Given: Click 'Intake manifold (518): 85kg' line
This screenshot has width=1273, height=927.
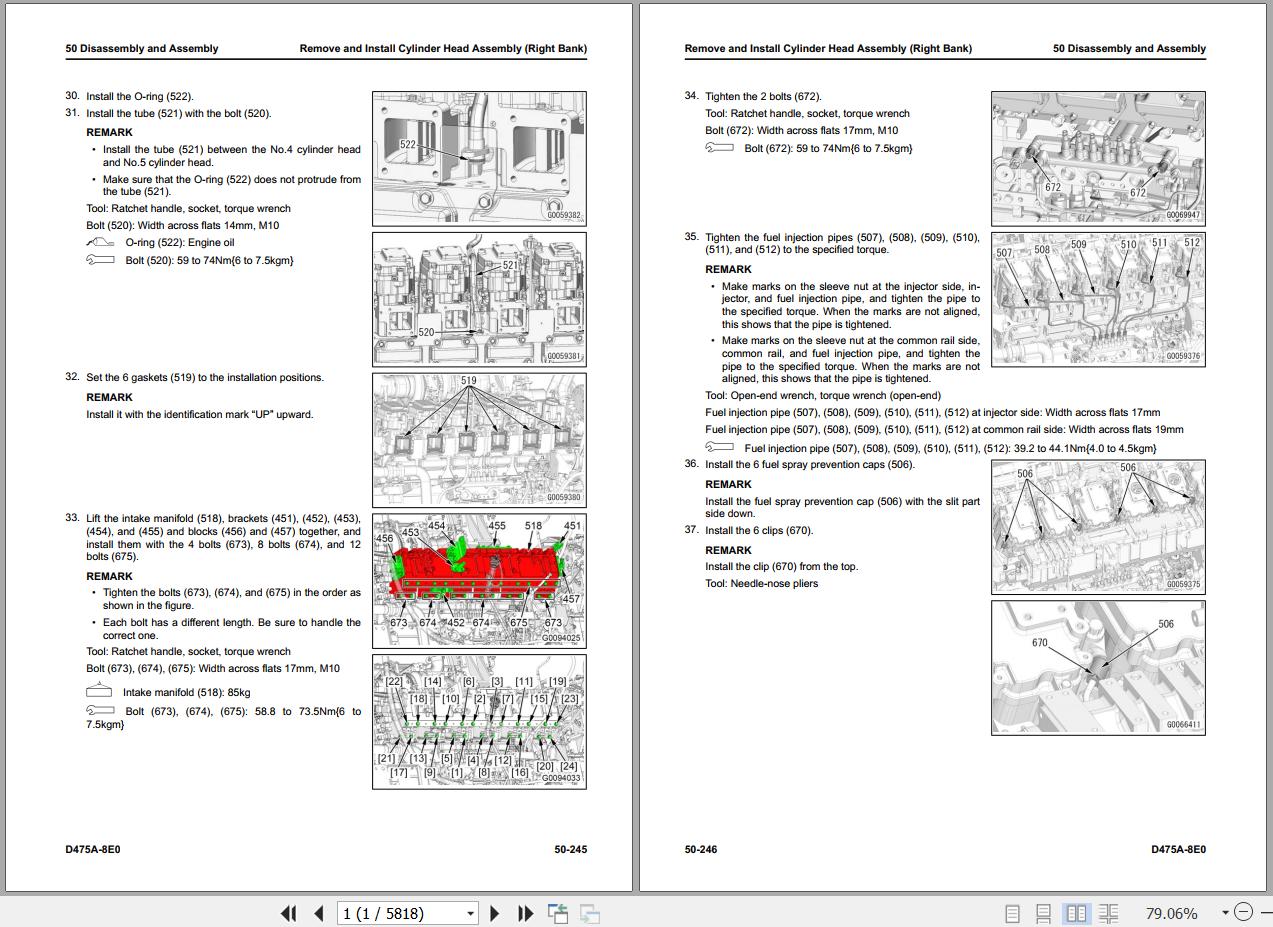Looking at the screenshot, I should (187, 692).
